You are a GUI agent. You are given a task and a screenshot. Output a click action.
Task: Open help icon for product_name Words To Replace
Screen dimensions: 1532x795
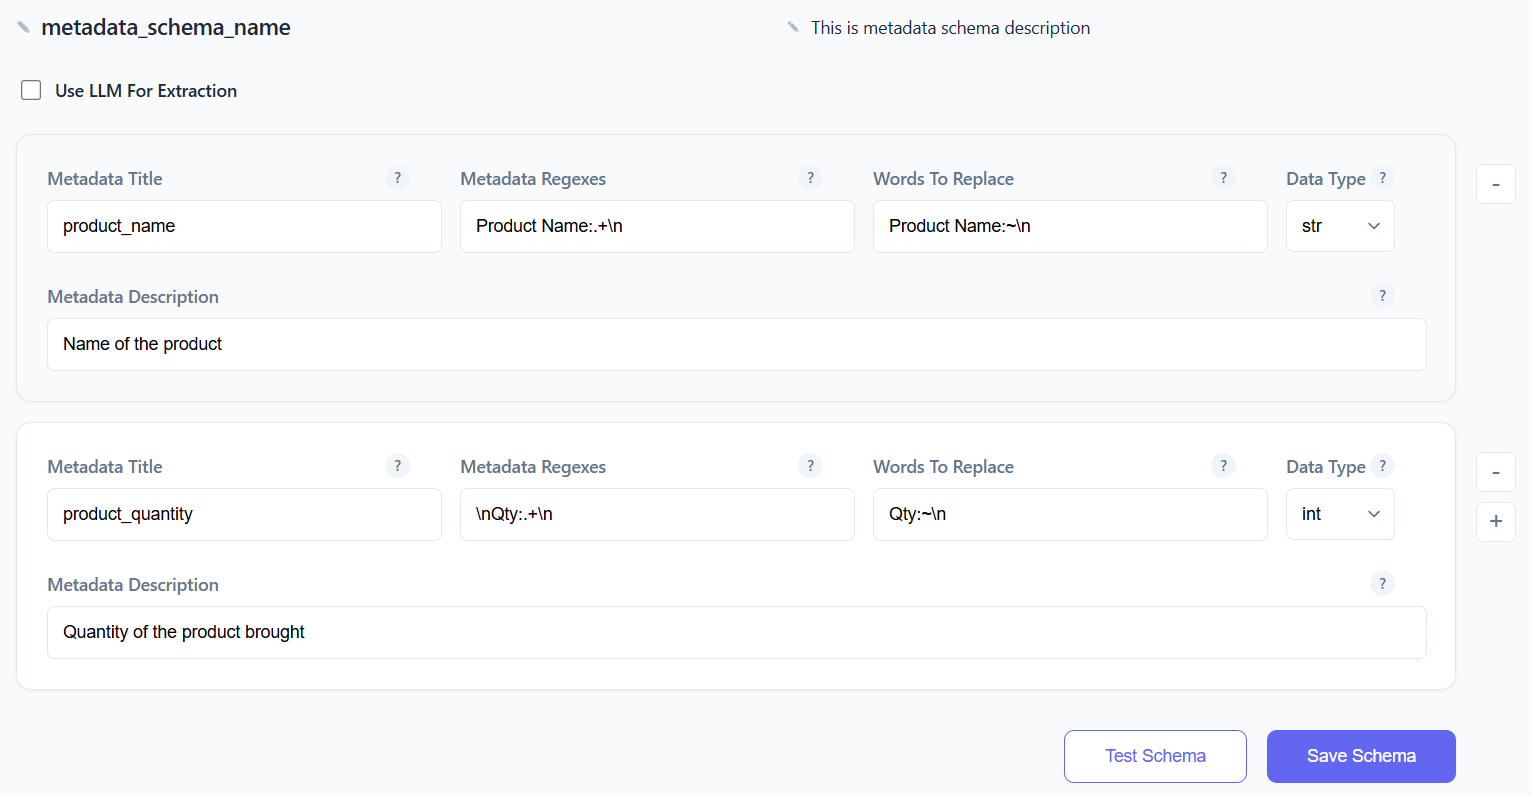[1223, 178]
